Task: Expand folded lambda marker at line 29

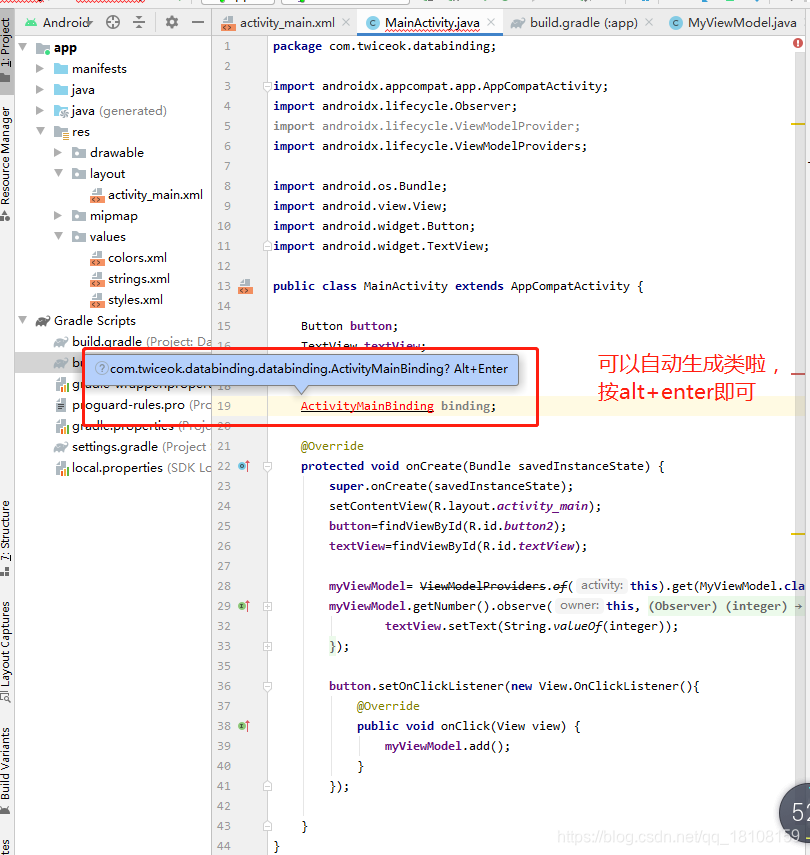Action: coord(267,606)
